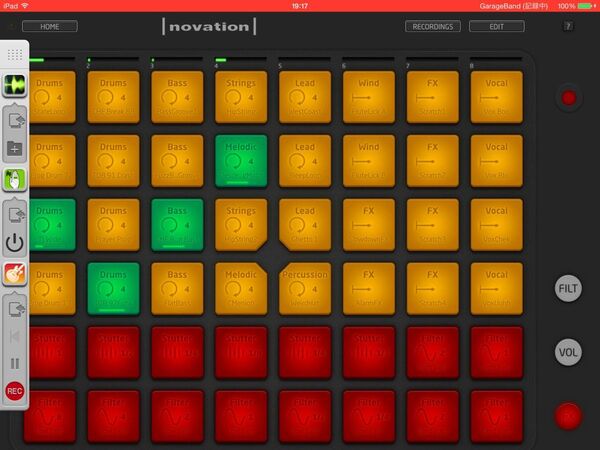The image size is (600, 450).
Task: Stop the green Drums pad in track 2
Action: pyautogui.click(x=113, y=289)
